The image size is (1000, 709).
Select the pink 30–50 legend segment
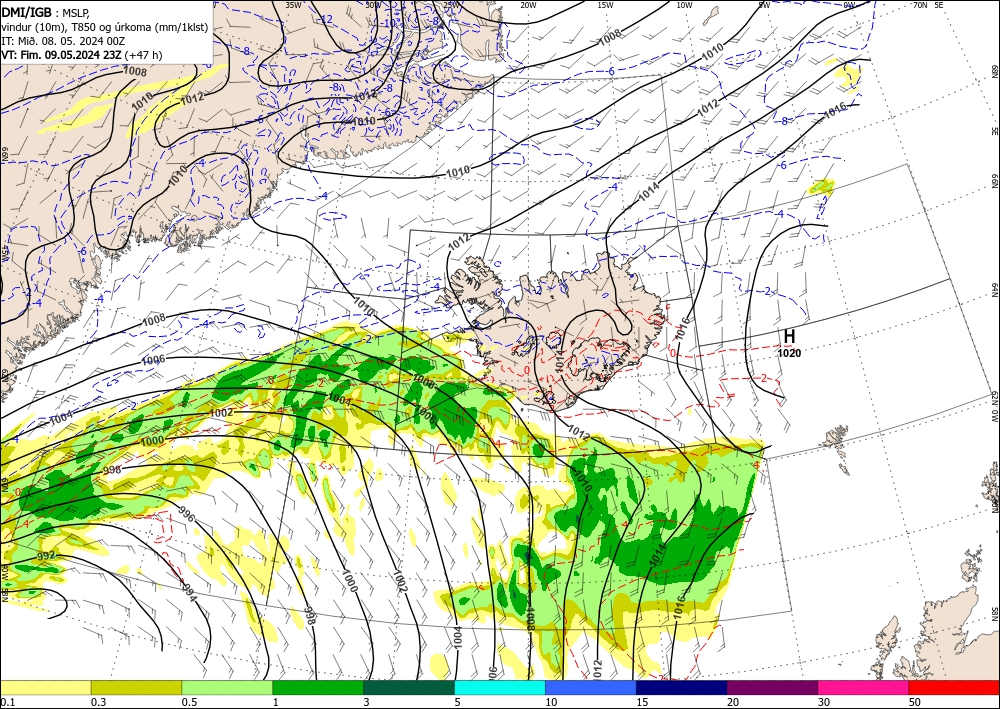tap(864, 688)
